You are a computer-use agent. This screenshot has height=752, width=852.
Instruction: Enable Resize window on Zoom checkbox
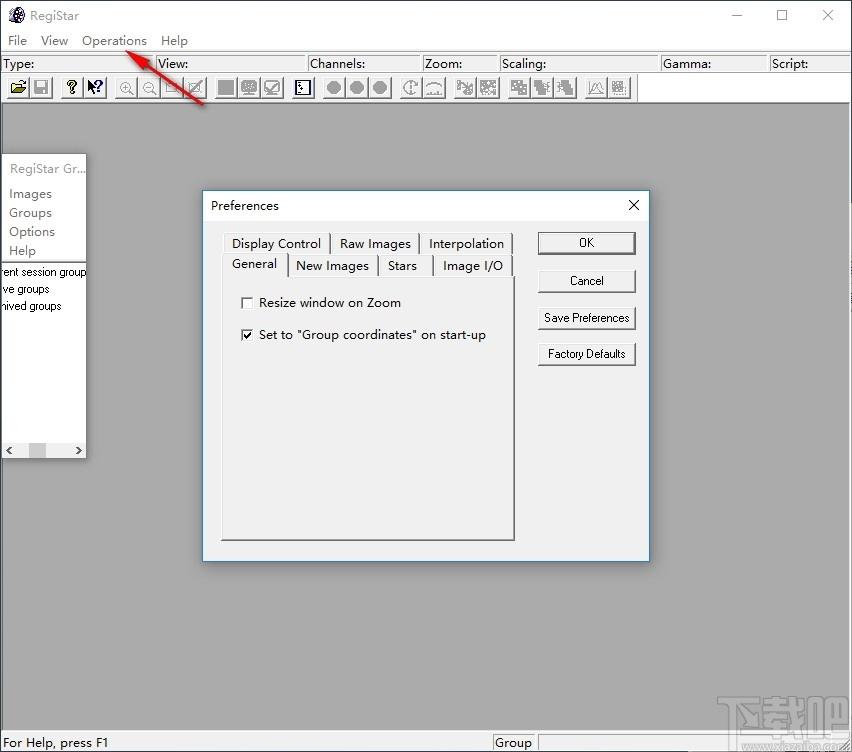(247, 303)
